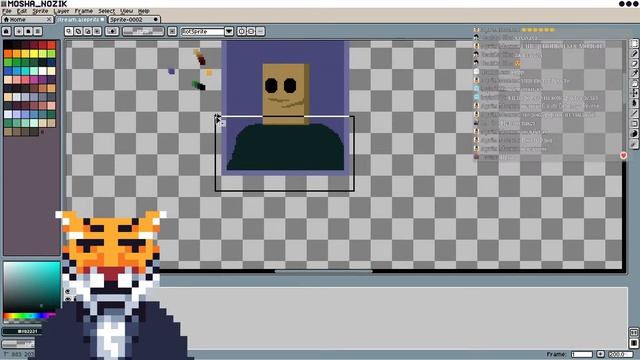The height and width of the screenshot is (360, 640).
Task: Pick the red swatch in top palette row
Action: click(51, 44)
